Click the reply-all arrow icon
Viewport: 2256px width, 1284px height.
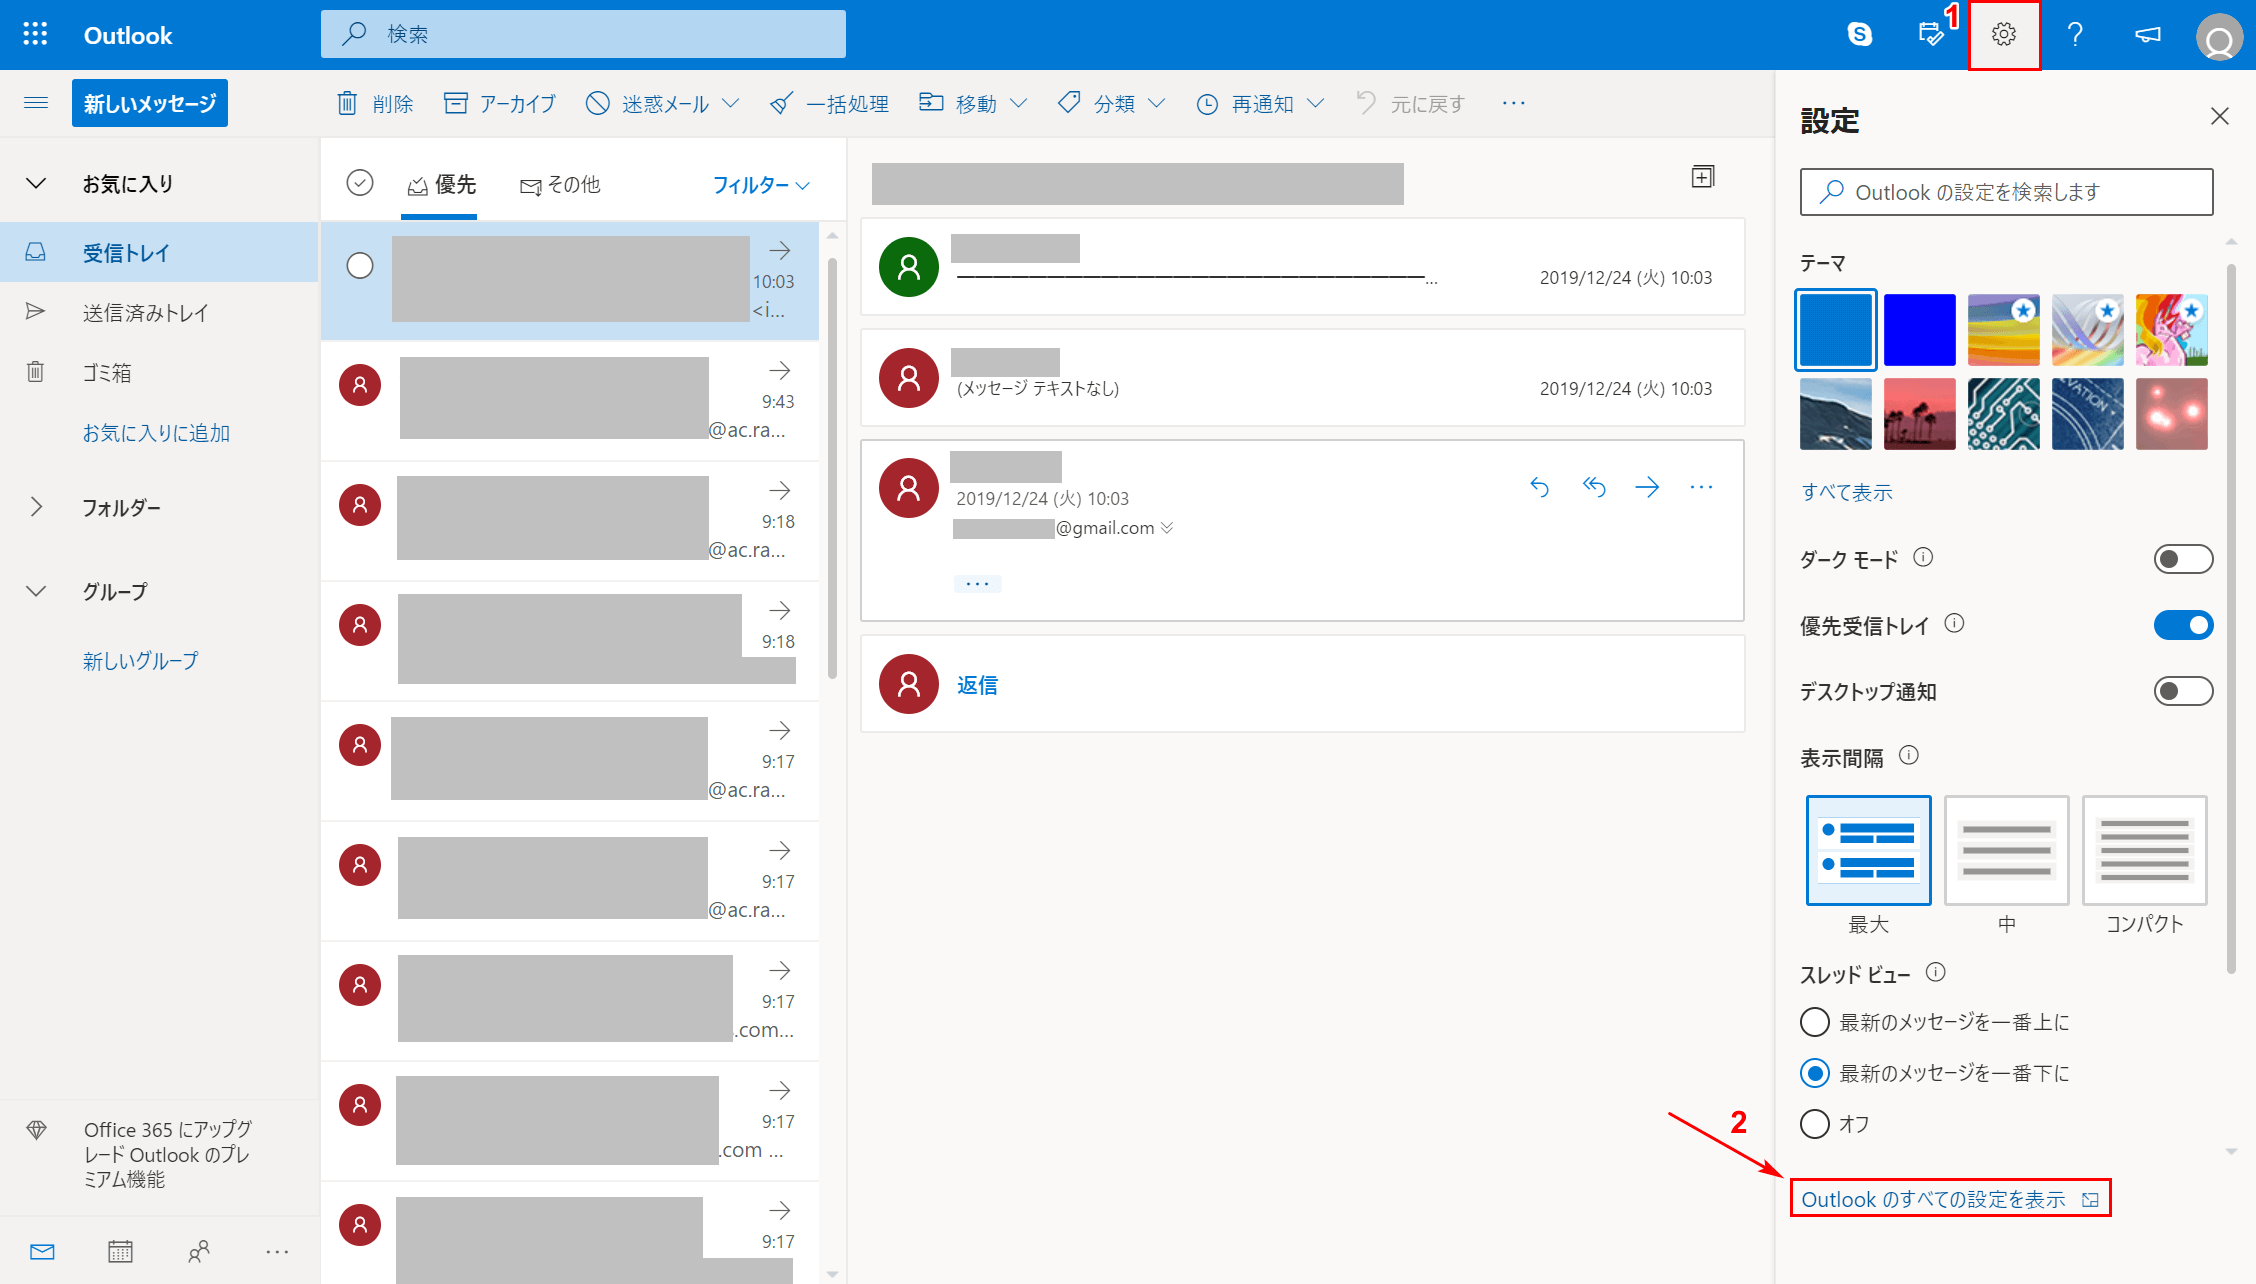(1594, 487)
